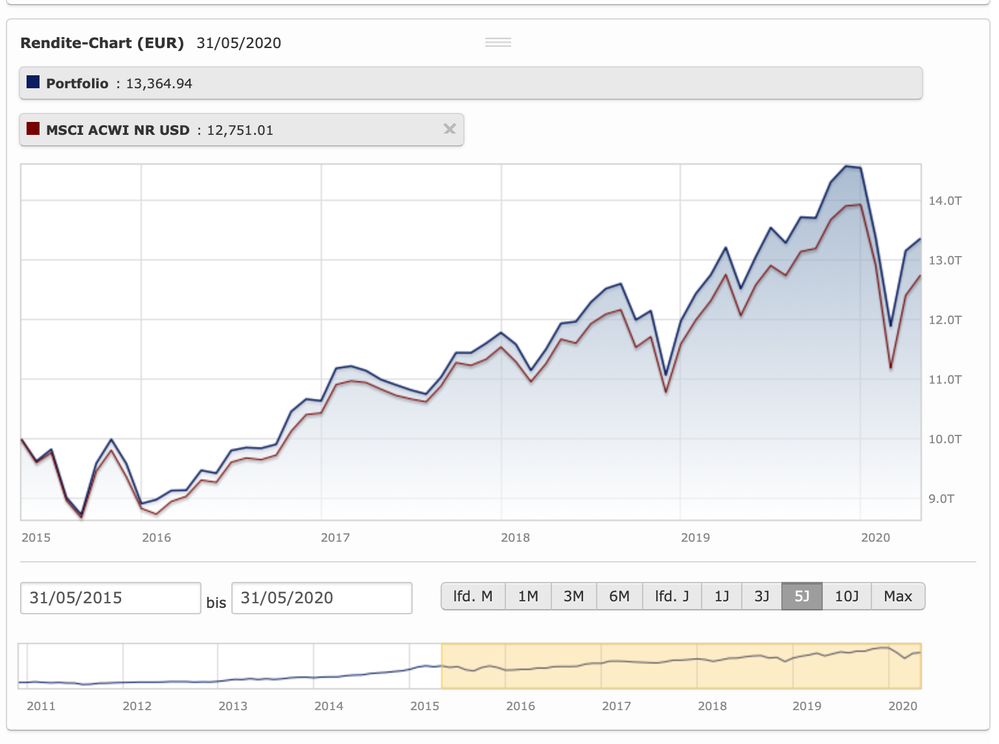
Task: Switch the chart to 3M range
Action: click(x=573, y=596)
